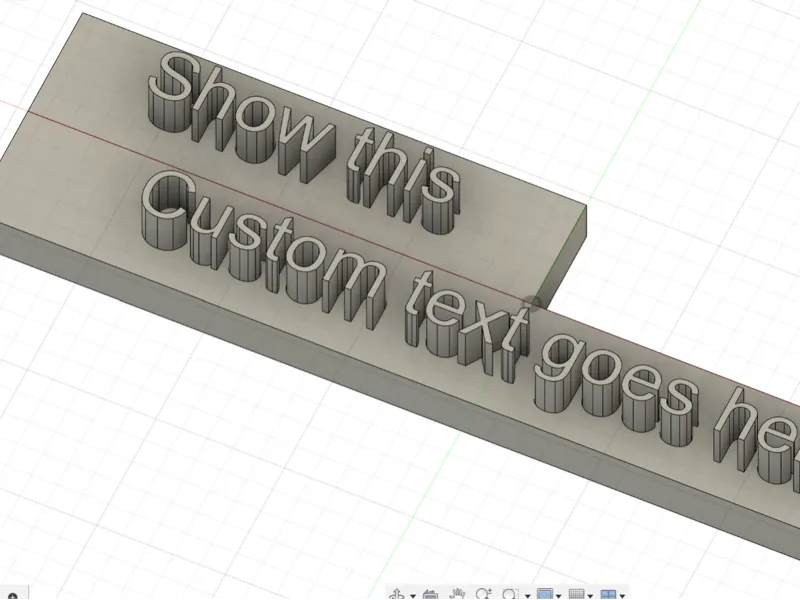Expand the Display Settings dropdown arrow

(559, 596)
